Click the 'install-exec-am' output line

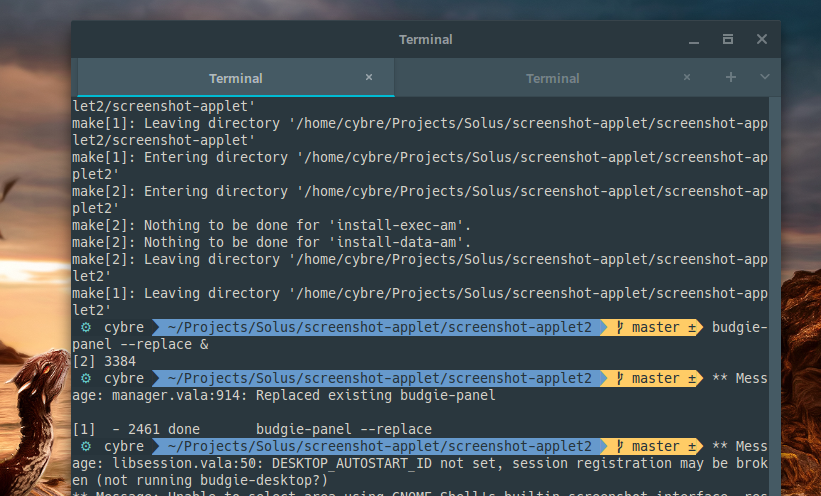coord(271,225)
